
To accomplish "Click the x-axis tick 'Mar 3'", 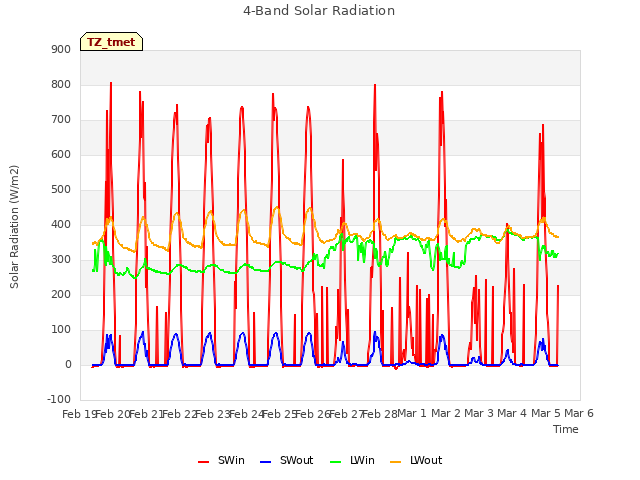I will pos(479,413).
